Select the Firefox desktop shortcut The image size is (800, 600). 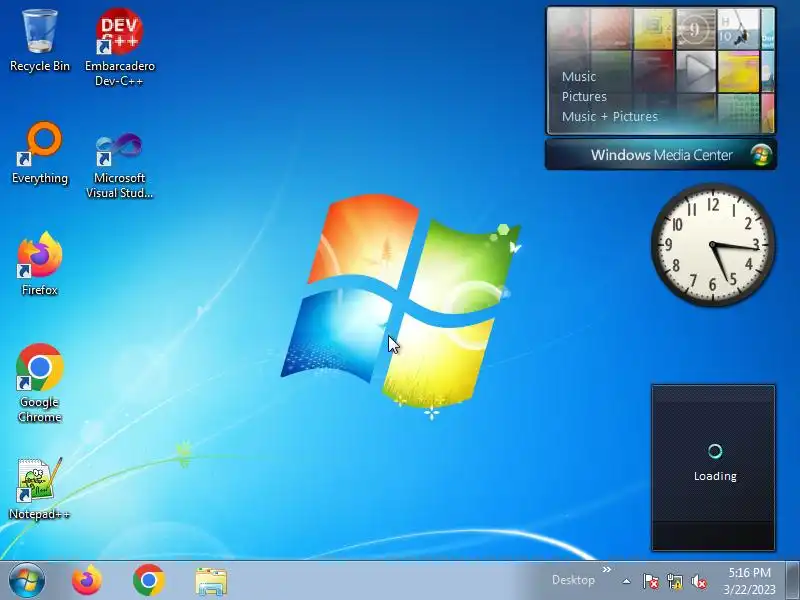coord(40,264)
